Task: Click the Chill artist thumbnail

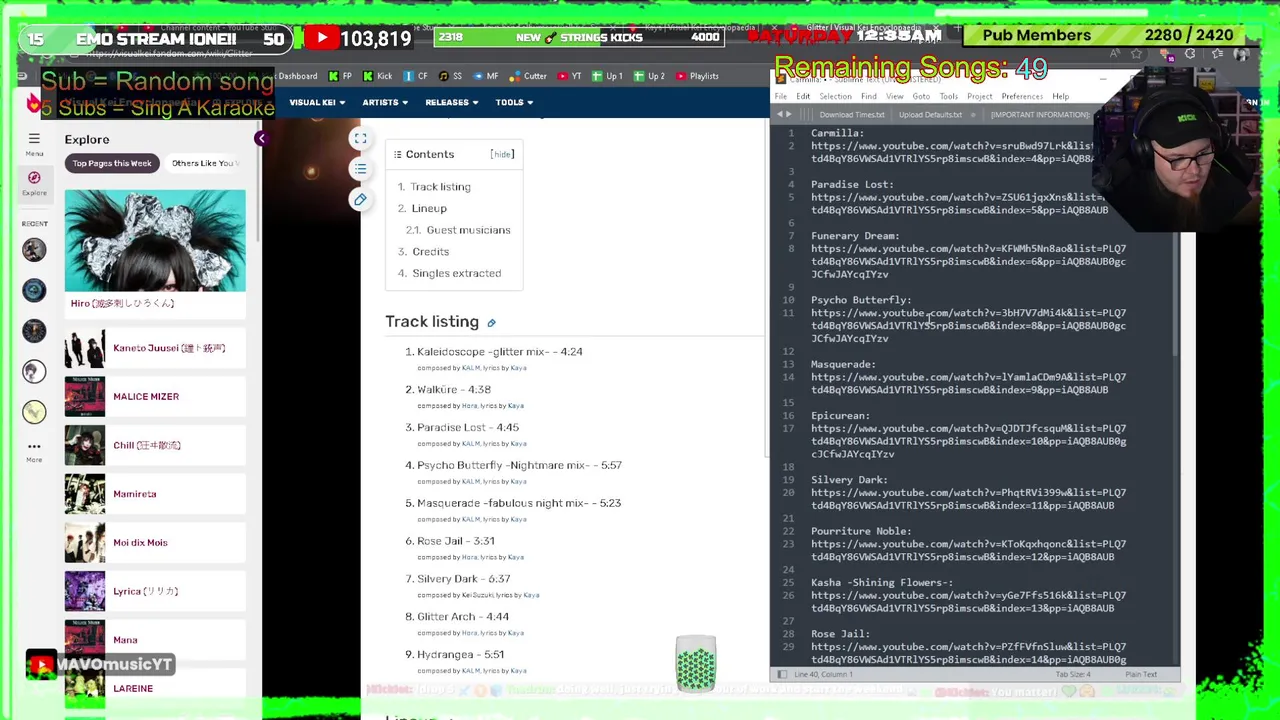Action: (85, 445)
